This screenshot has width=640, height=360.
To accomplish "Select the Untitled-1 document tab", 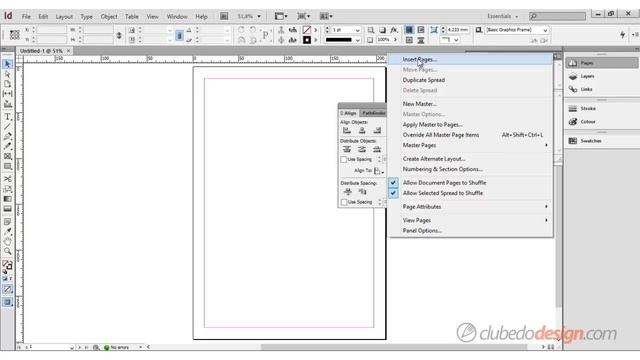I will [x=41, y=51].
